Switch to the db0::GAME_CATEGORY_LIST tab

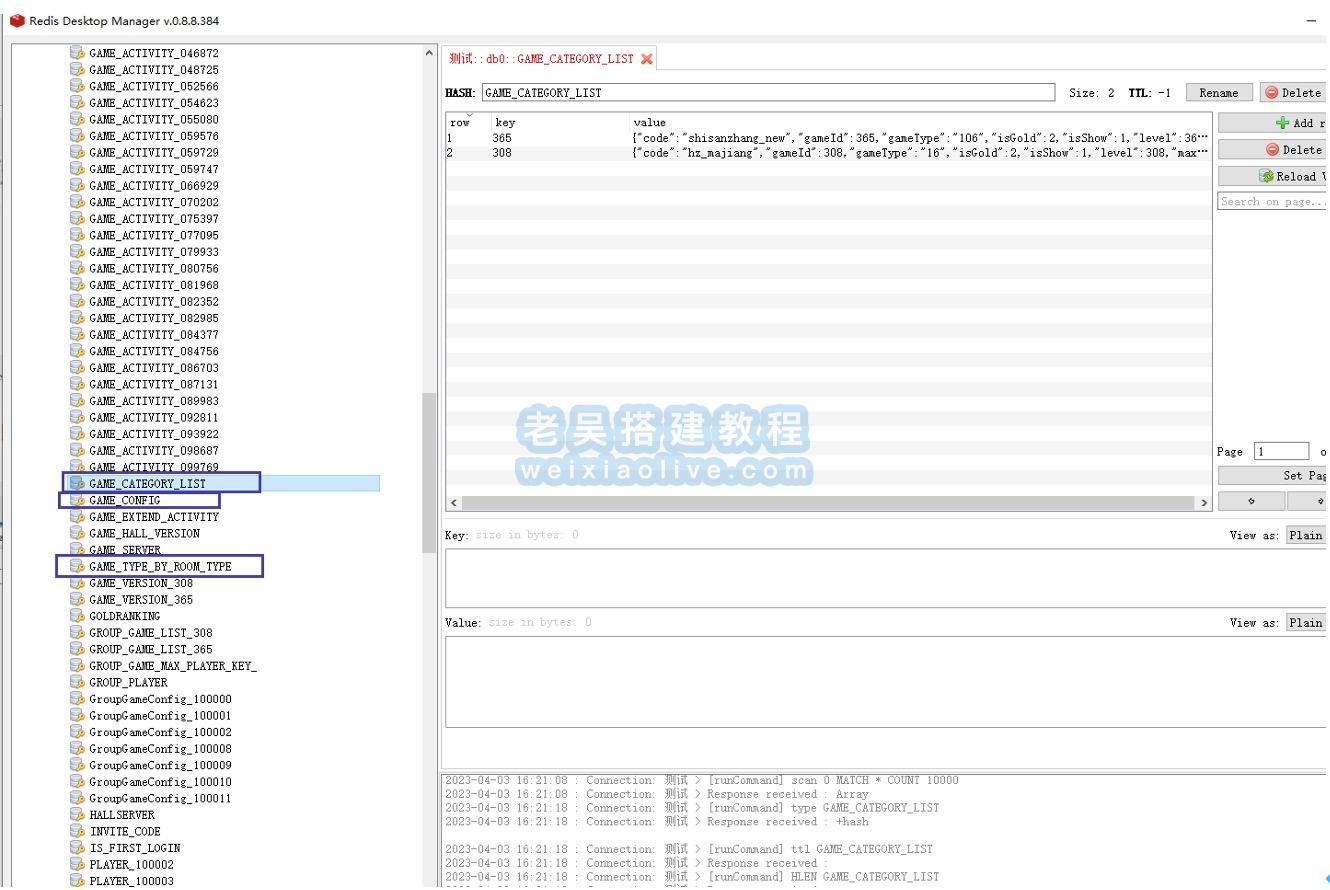click(x=541, y=59)
